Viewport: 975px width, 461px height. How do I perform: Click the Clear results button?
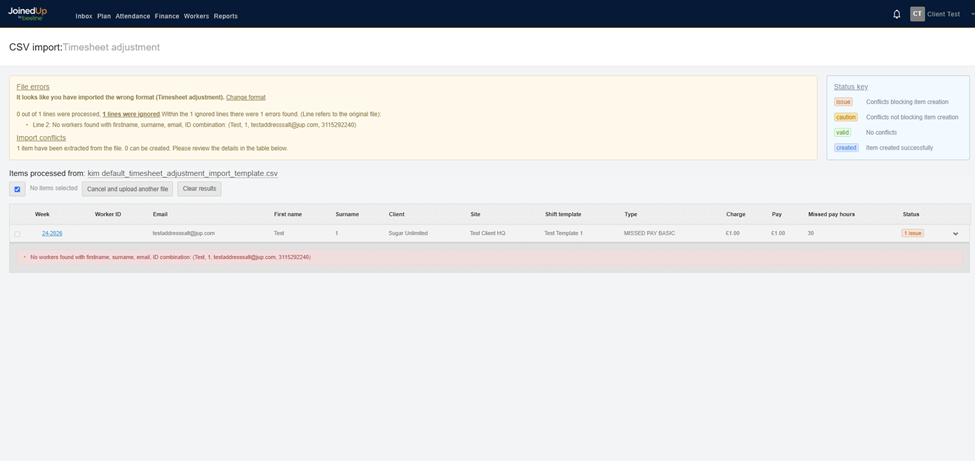coord(199,189)
